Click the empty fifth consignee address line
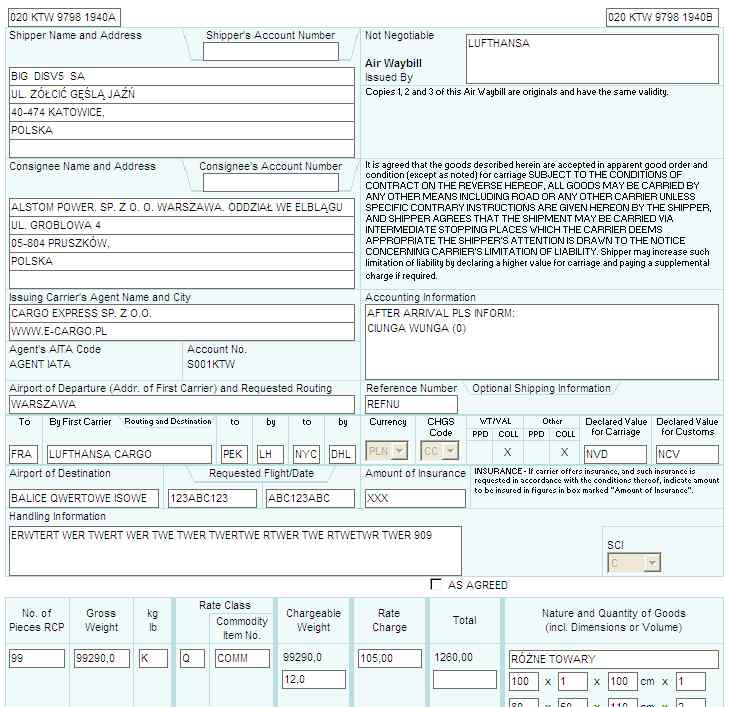Screen dimensions: 729x707 (182, 280)
